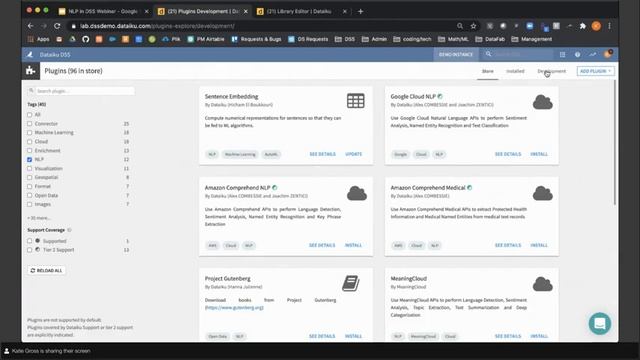This screenshot has height=360, width=640.
Task: Click the MeaningCloud cloud icon
Action: coord(542,284)
